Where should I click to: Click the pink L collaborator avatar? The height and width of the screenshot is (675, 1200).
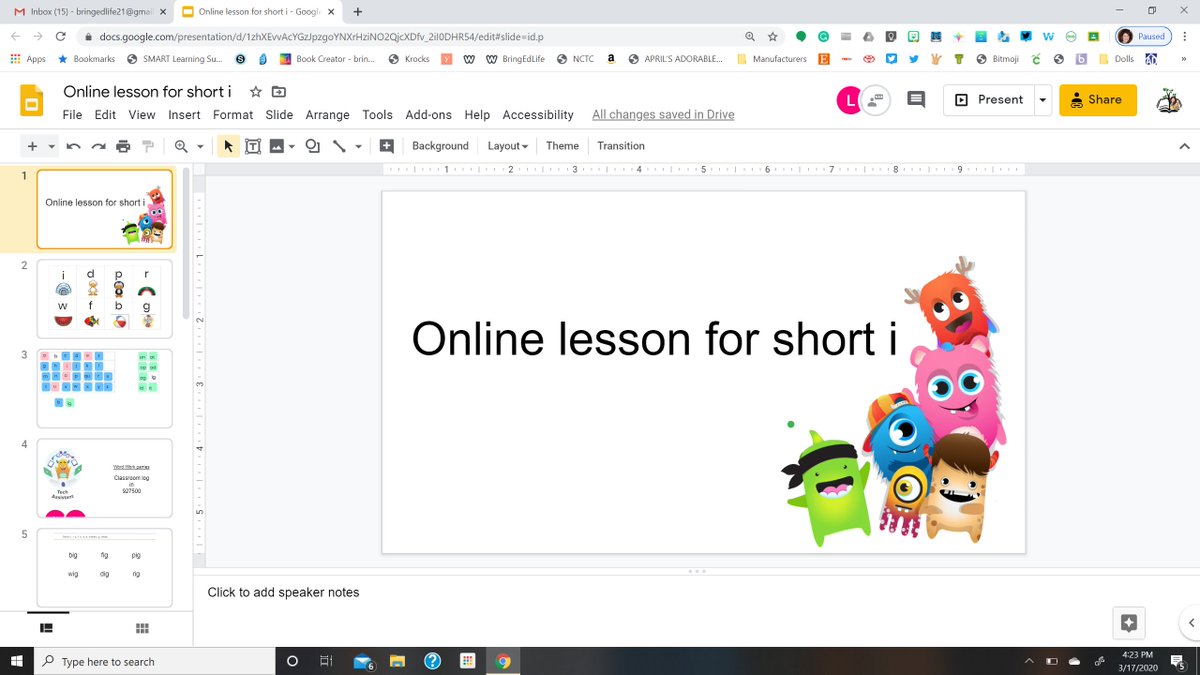pyautogui.click(x=850, y=100)
